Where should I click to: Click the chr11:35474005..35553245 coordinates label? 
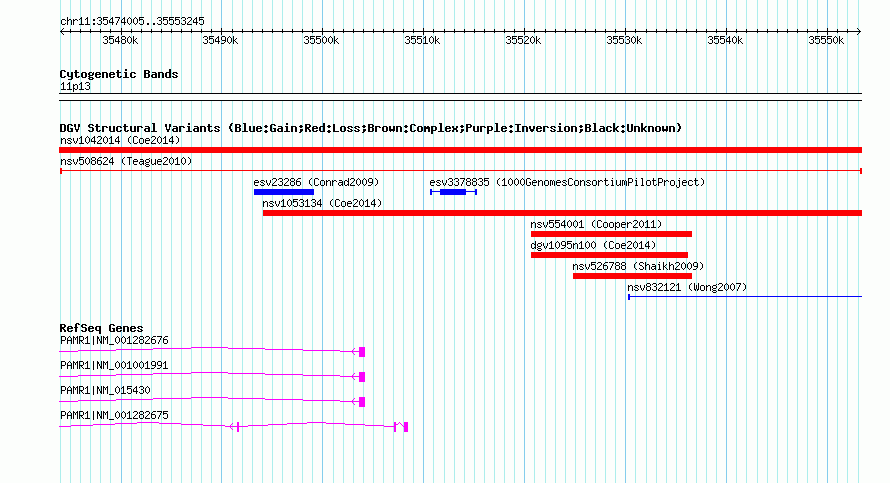pyautogui.click(x=132, y=22)
